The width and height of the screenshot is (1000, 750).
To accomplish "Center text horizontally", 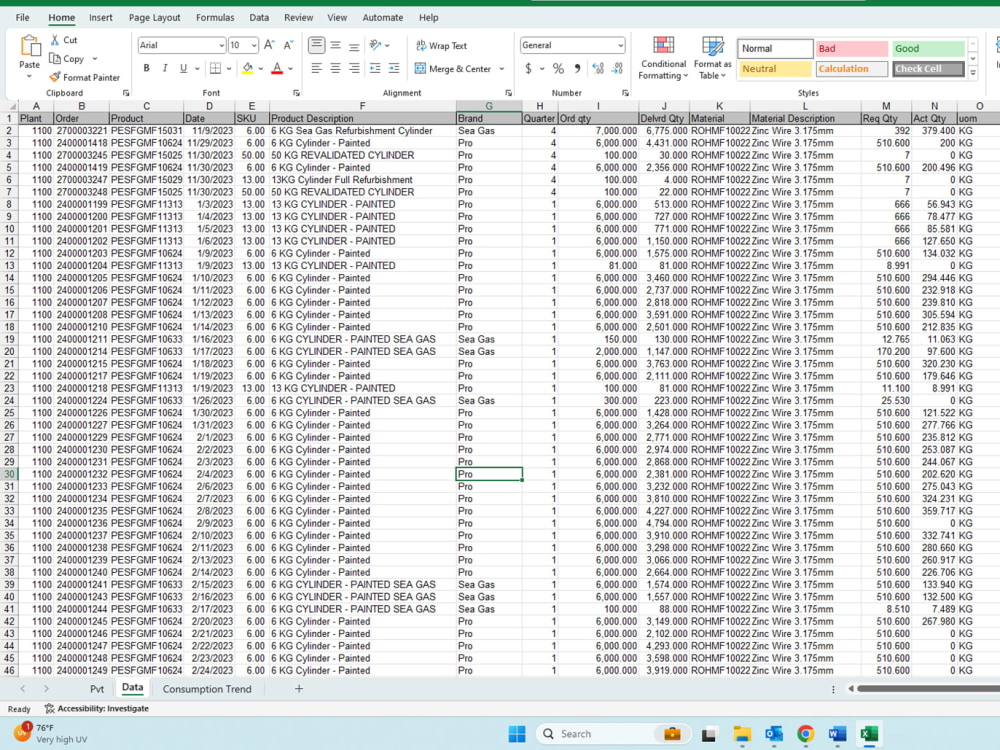I will click(x=335, y=68).
